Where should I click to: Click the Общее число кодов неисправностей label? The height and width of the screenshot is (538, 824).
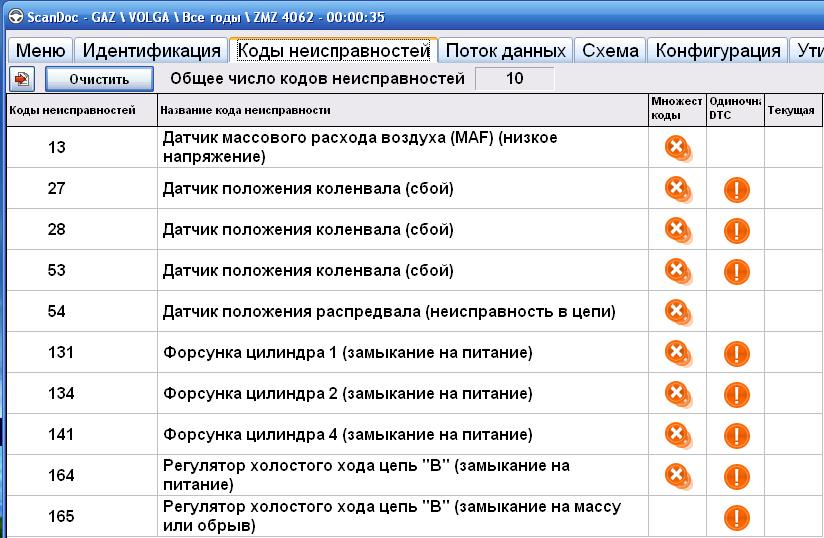pos(317,79)
